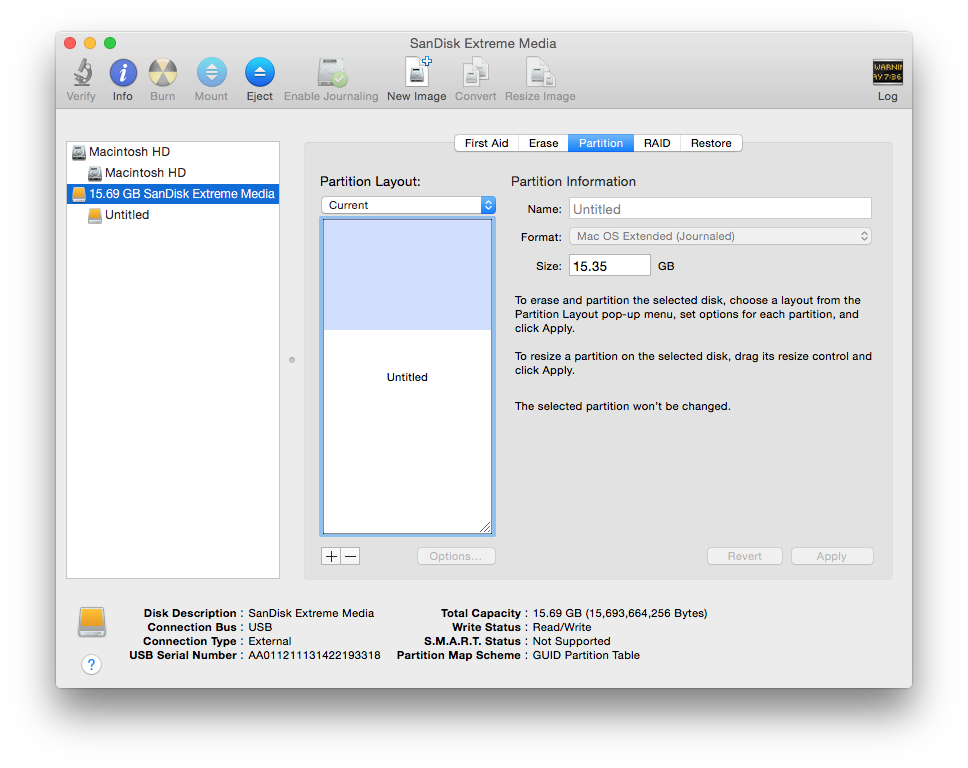This screenshot has width=968, height=768.
Task: Click the Enable Journaling icon
Action: (332, 73)
